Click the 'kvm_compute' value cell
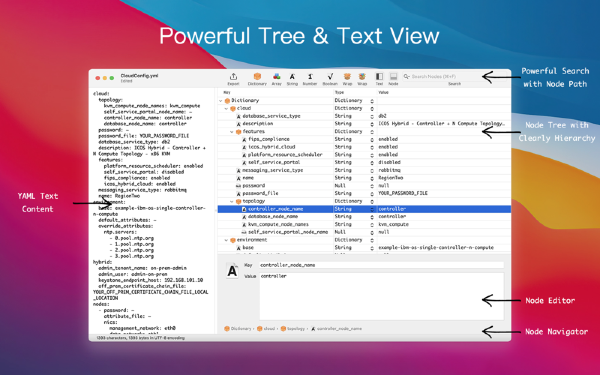 pyautogui.click(x=393, y=225)
